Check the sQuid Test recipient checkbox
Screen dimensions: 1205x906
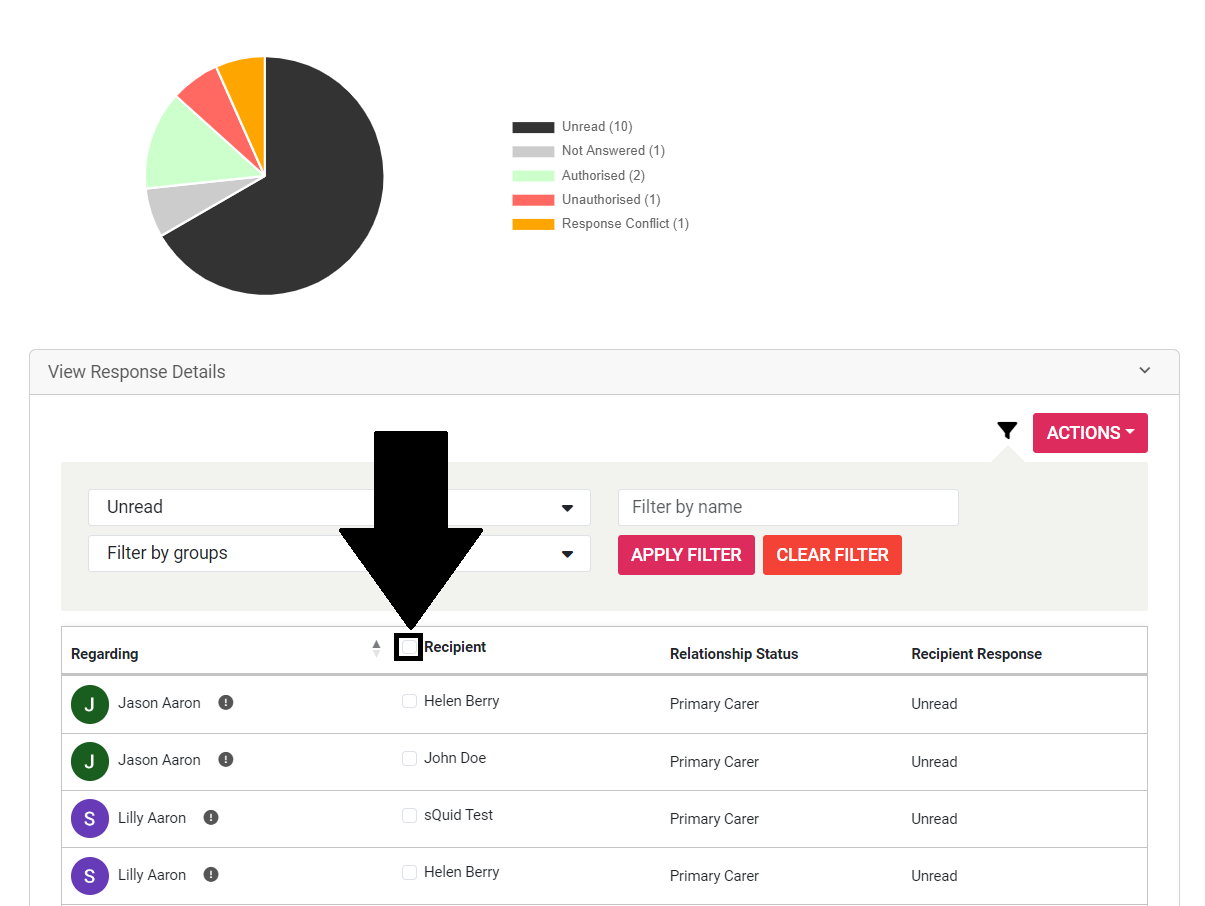[x=409, y=816]
